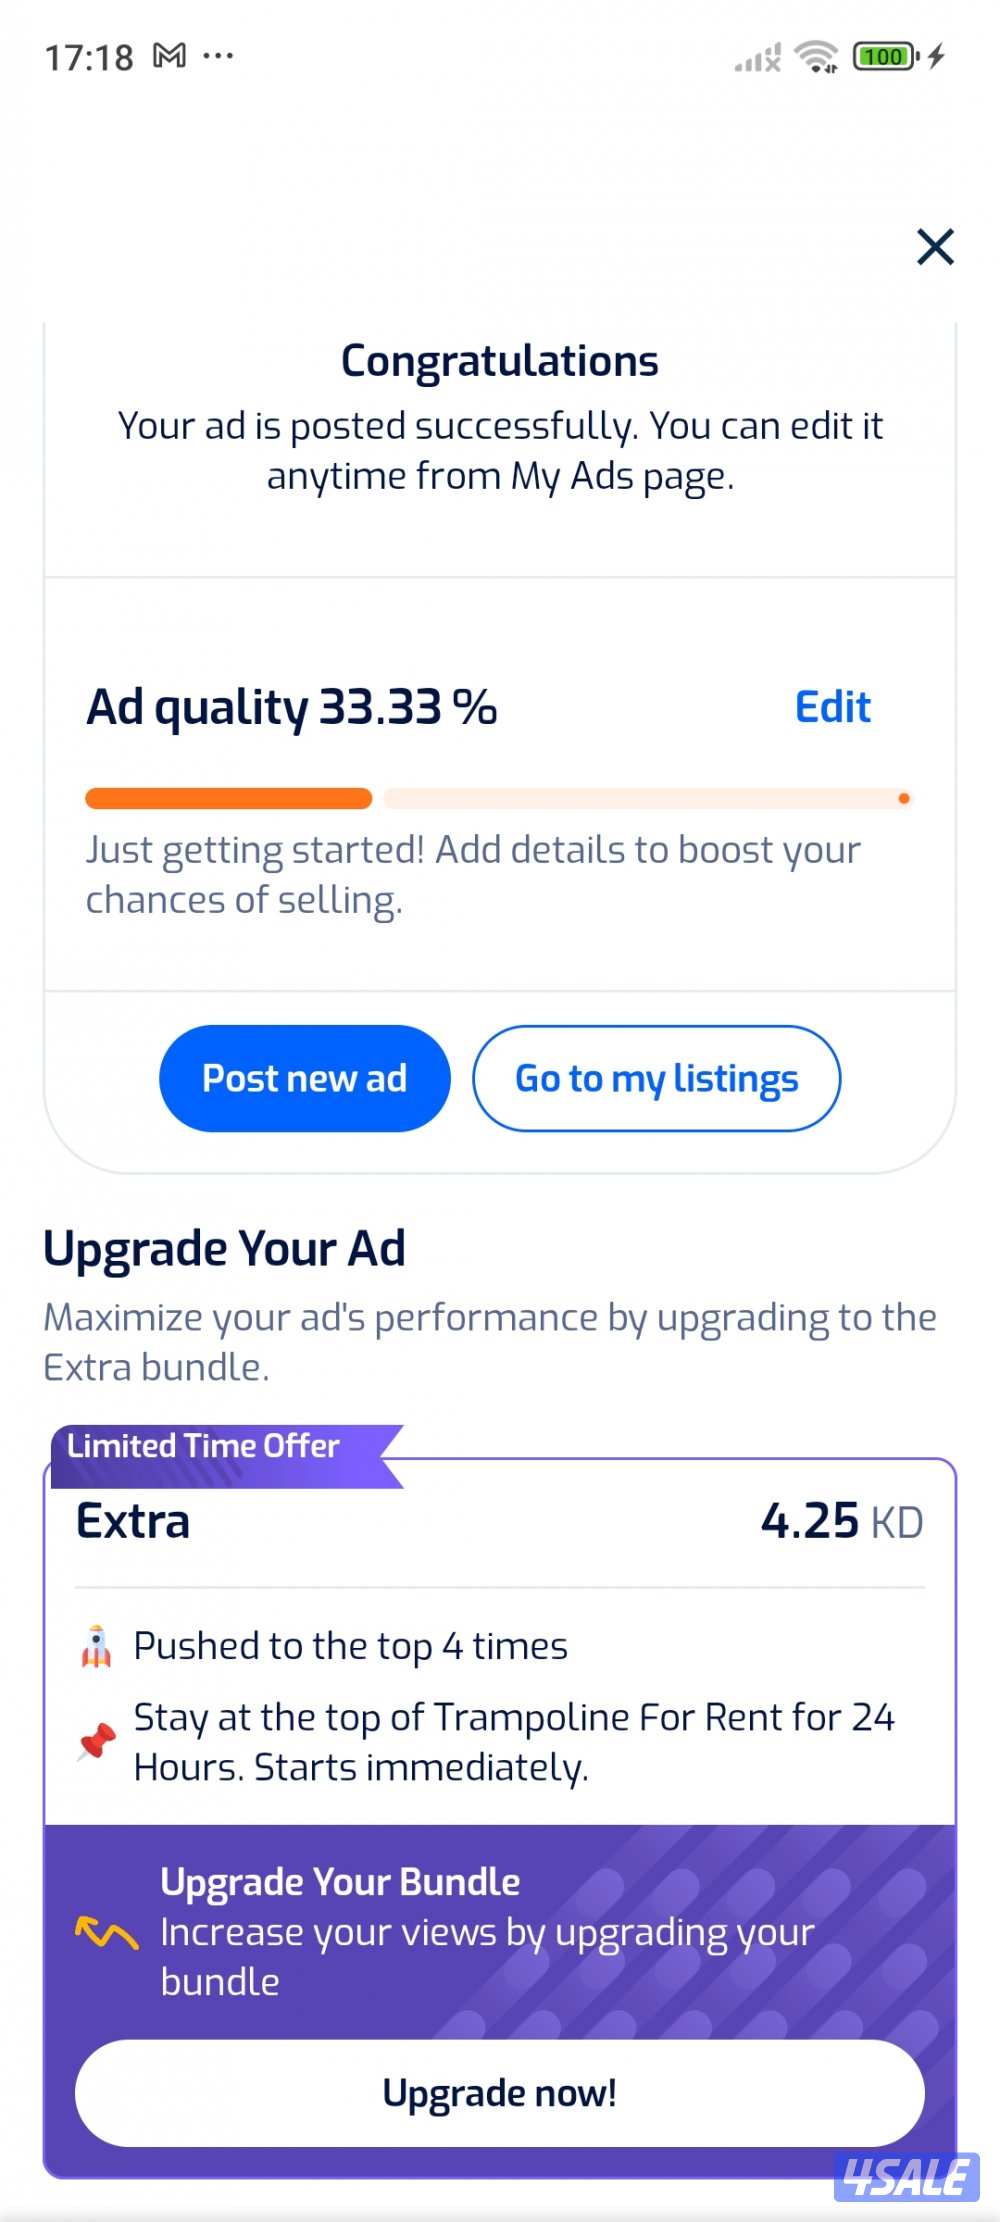Tap the battery indicator icon
This screenshot has width=1000, height=2222.
click(x=884, y=56)
